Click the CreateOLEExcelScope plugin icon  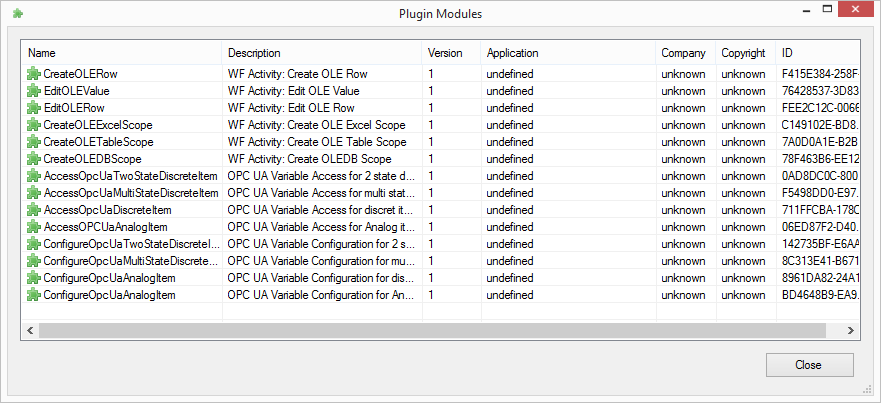pos(34,125)
